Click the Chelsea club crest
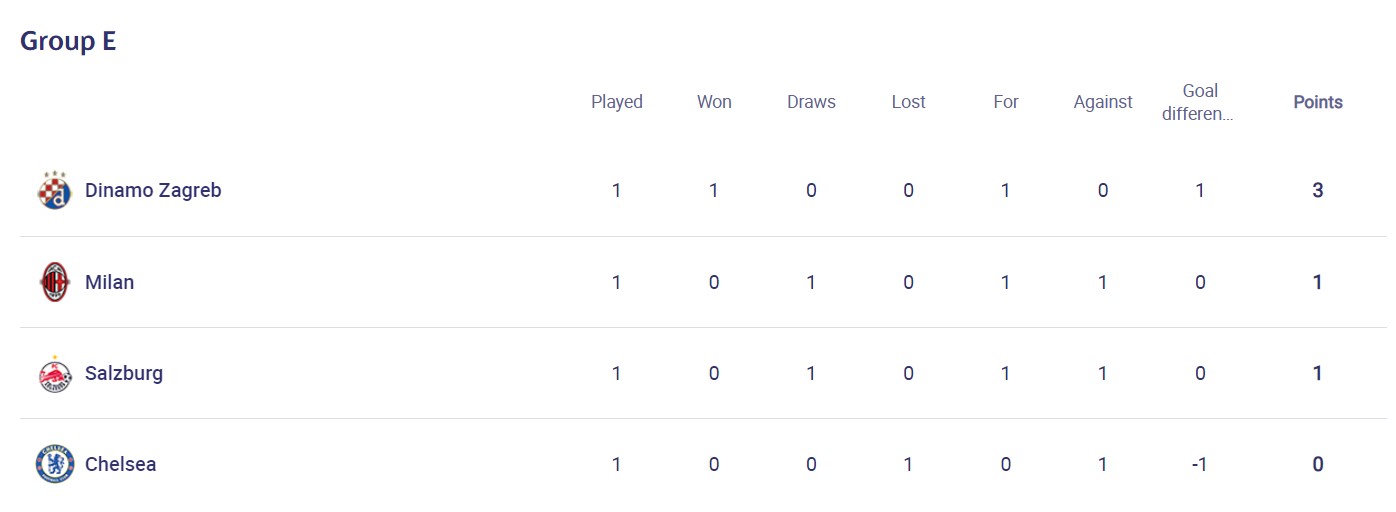 tap(55, 464)
